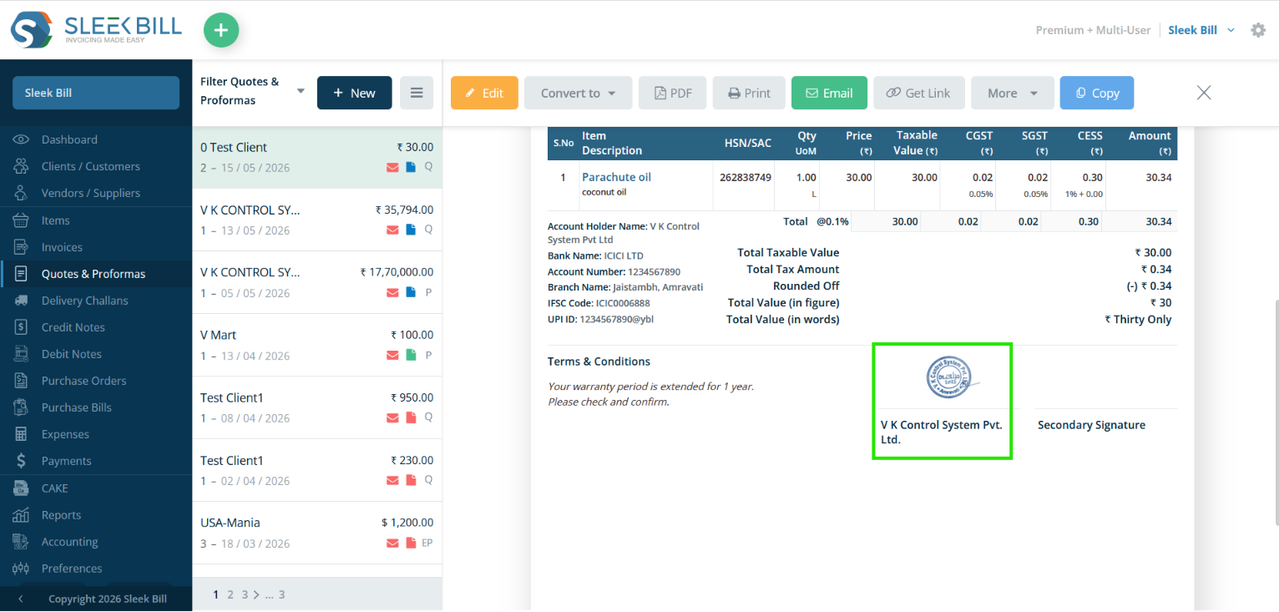Open settings gear icon in header
This screenshot has width=1279, height=612.
[x=1258, y=30]
